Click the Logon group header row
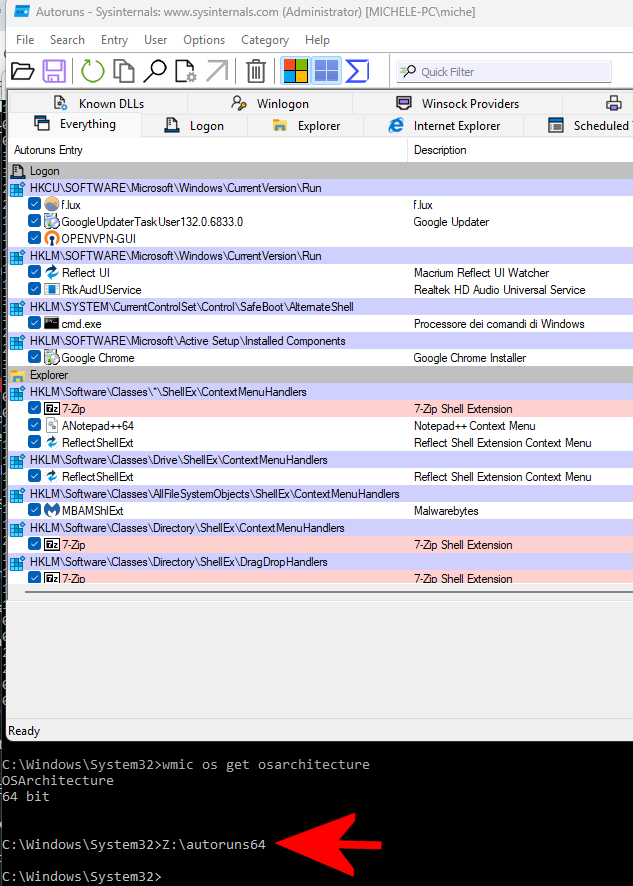 321,171
